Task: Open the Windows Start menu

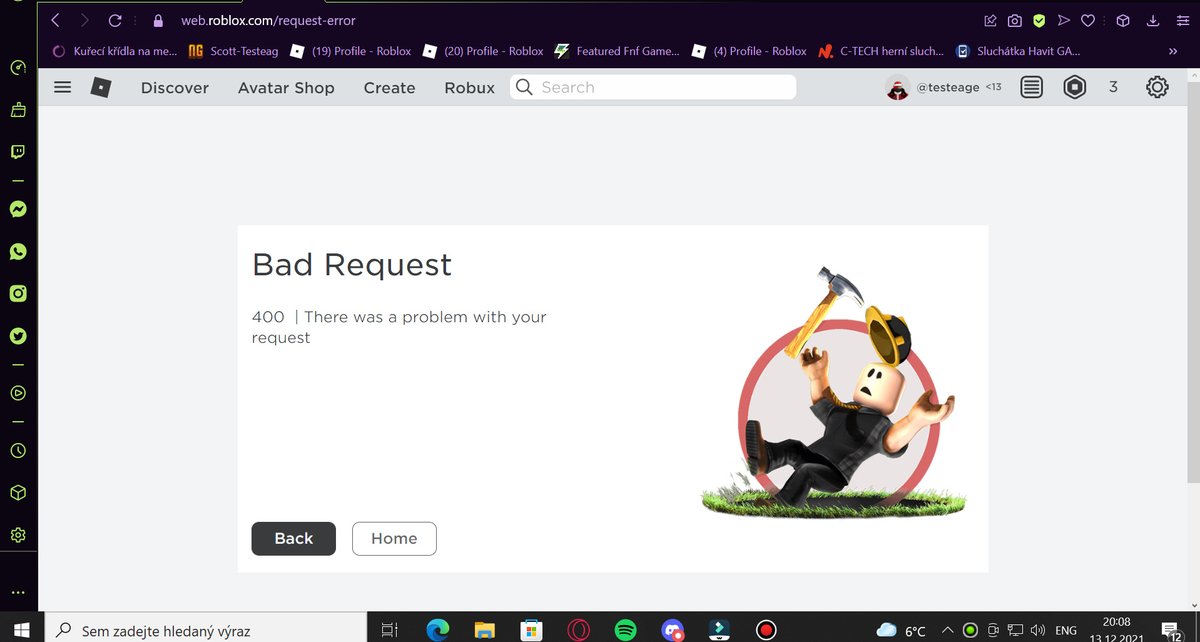Action: pos(22,630)
